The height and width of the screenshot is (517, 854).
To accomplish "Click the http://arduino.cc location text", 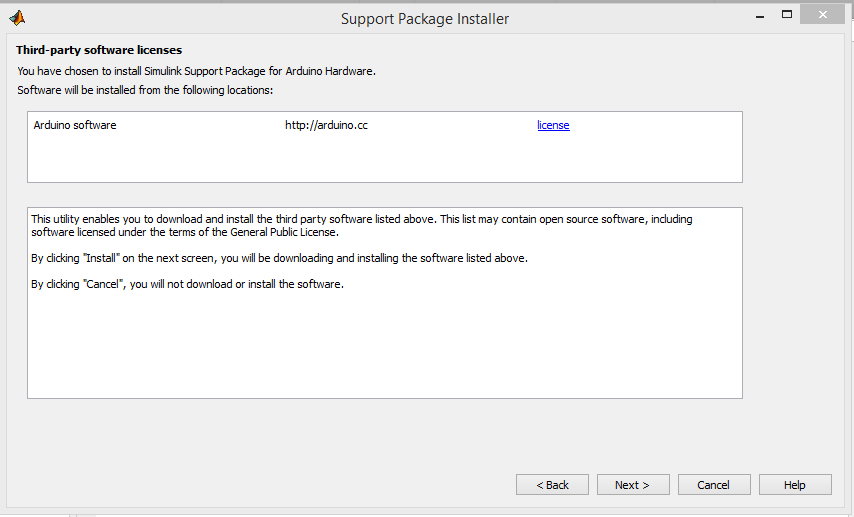I will pos(326,125).
